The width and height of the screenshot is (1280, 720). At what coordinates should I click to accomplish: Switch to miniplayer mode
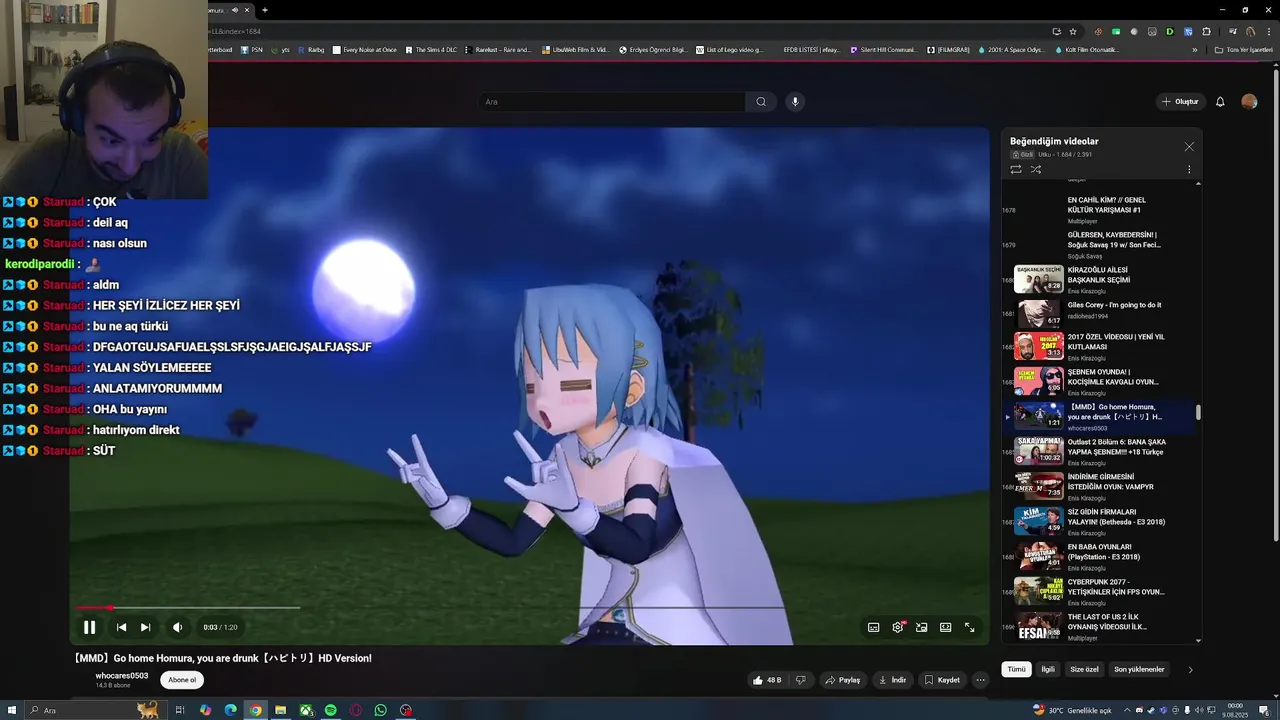point(921,627)
